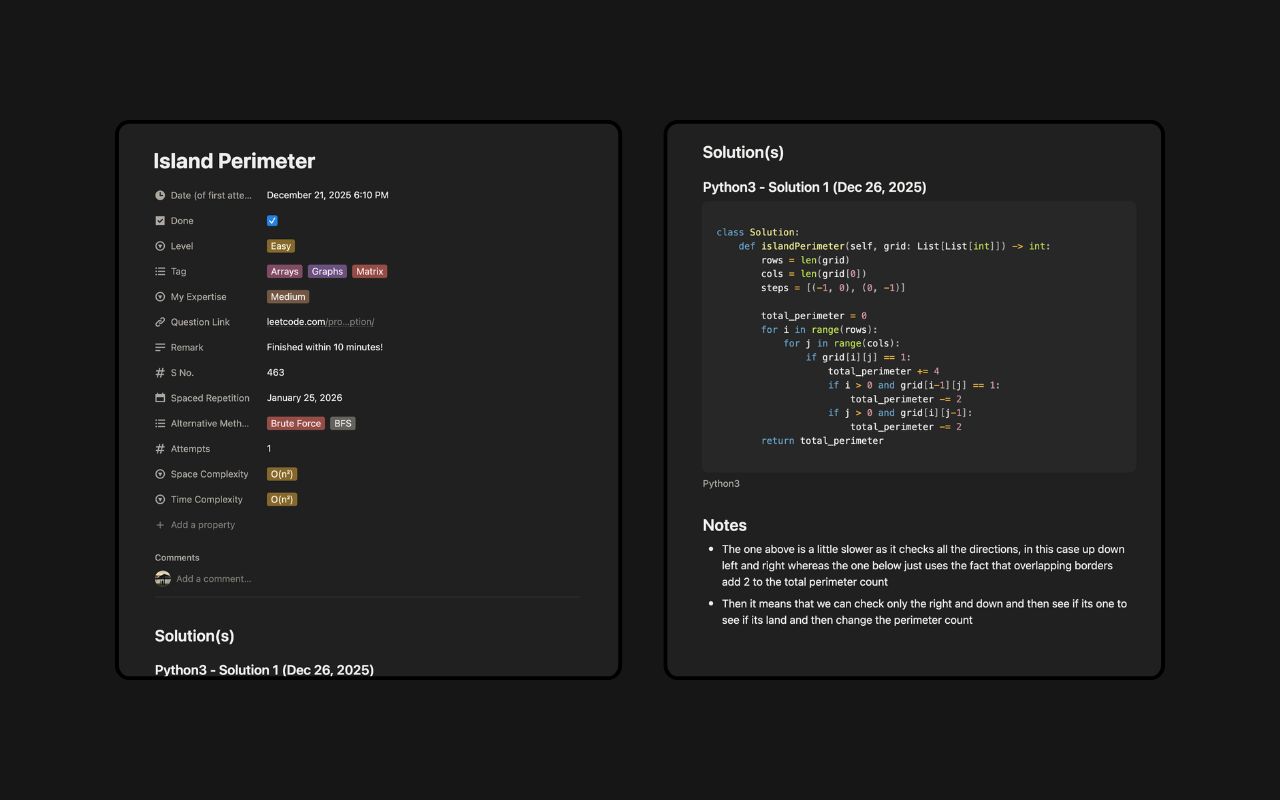Open the Level dropdown showing Easy

click(280, 245)
